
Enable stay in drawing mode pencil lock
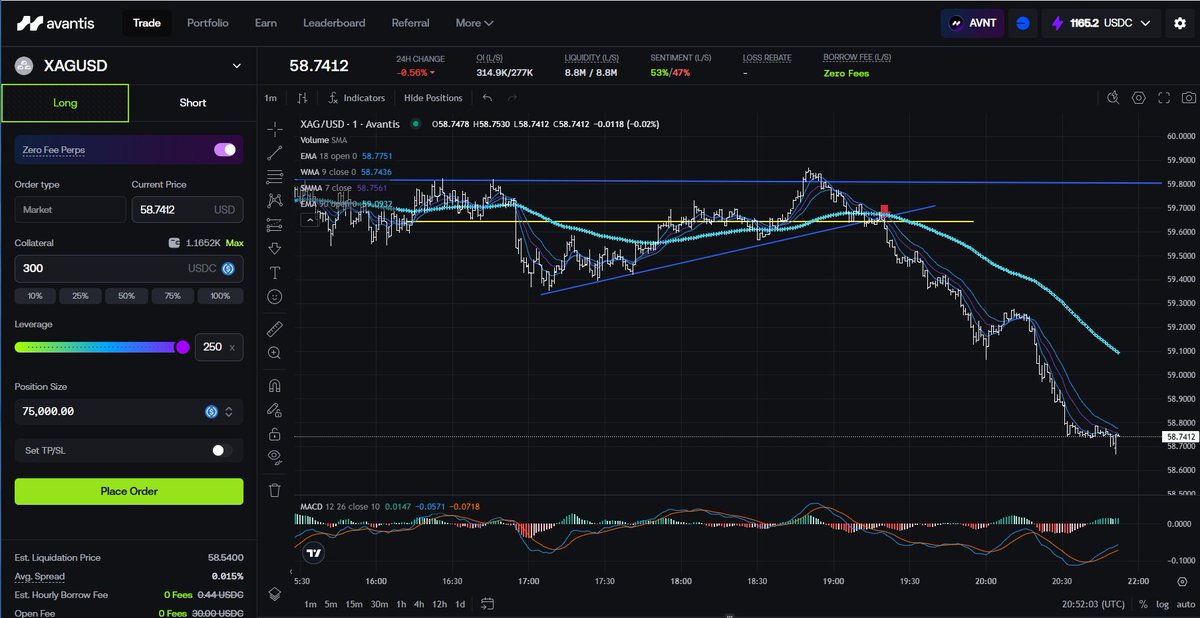[275, 409]
